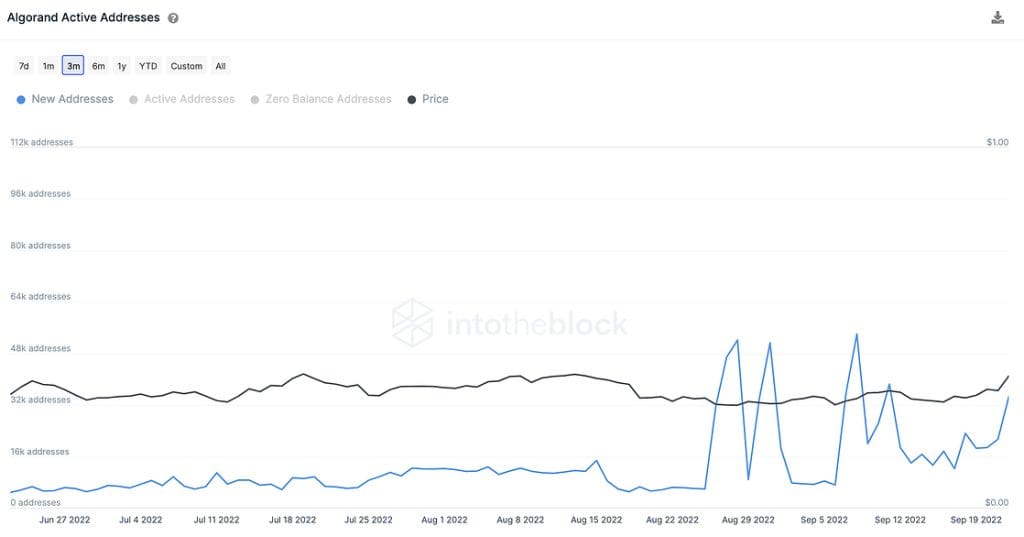Screen dimensions: 1024x537
Task: Enable the Active Addresses series
Action: tap(189, 99)
